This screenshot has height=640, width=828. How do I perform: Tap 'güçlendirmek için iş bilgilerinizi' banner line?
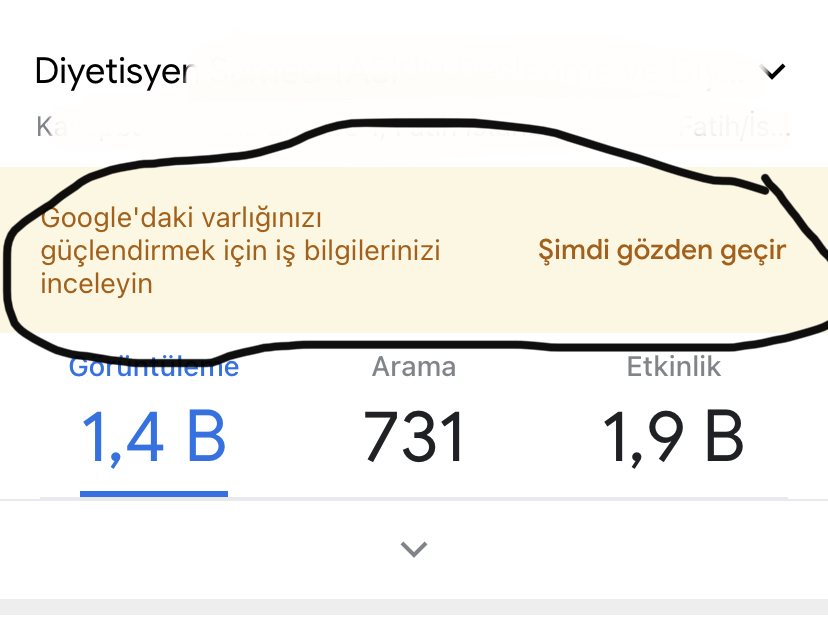click(240, 250)
